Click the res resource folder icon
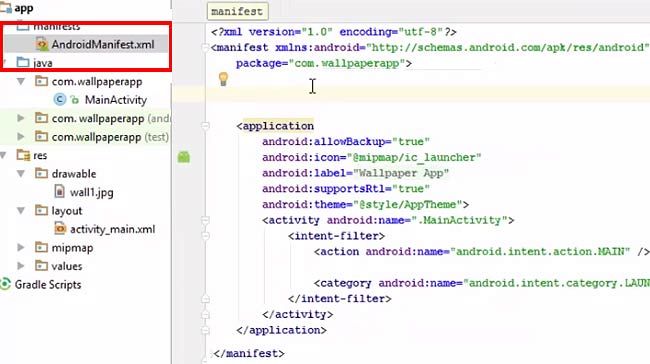Screen dimensions: 650x364 tap(23, 155)
